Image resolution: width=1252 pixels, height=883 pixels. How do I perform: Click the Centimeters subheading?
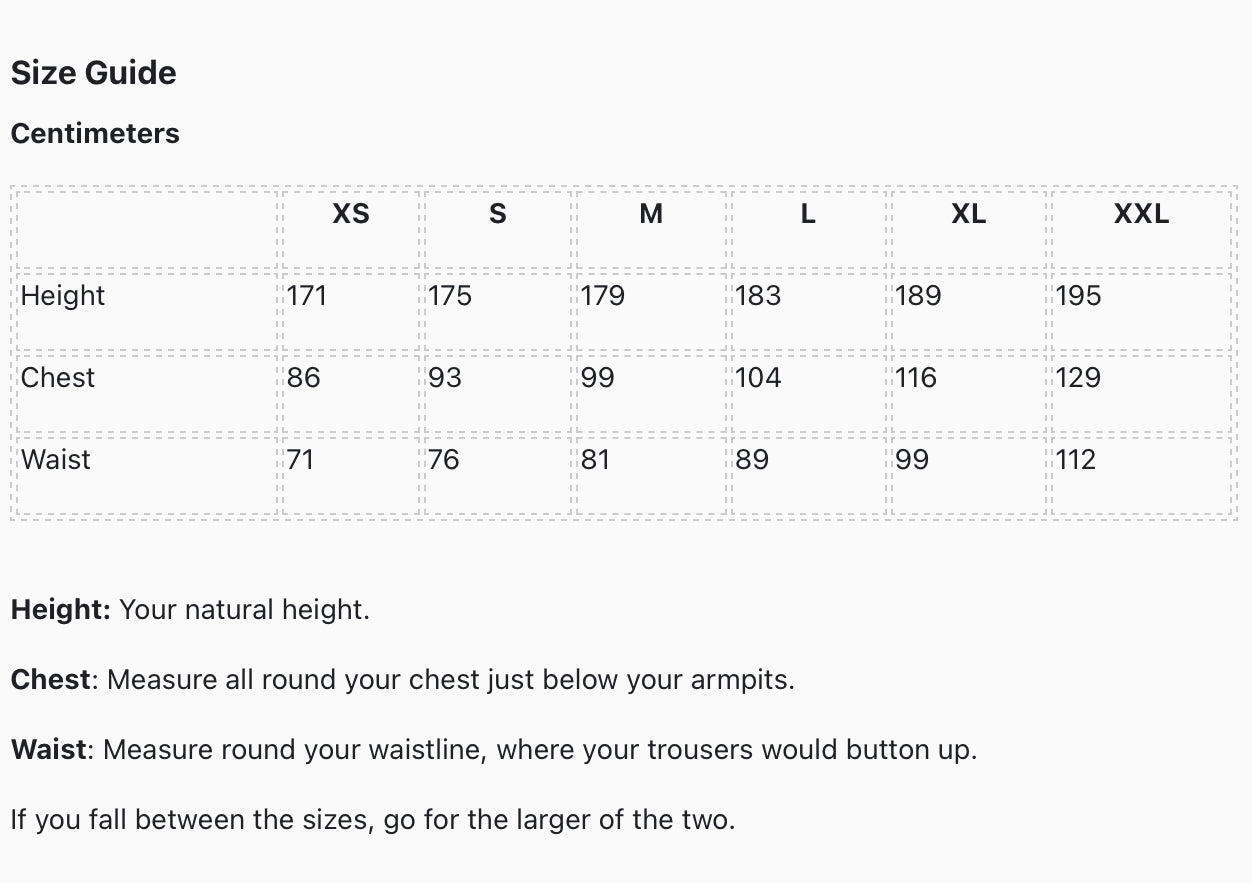(95, 134)
